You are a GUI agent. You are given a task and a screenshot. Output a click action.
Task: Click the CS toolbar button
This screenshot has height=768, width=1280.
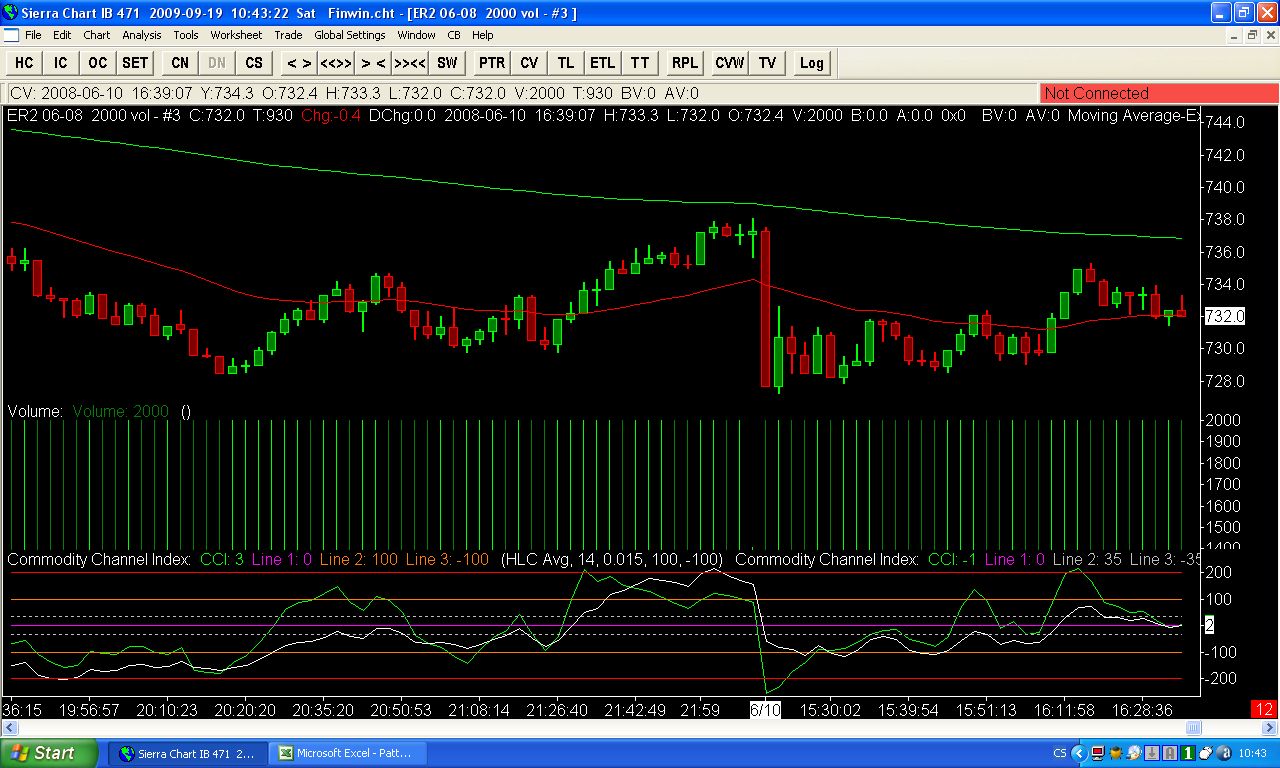254,63
